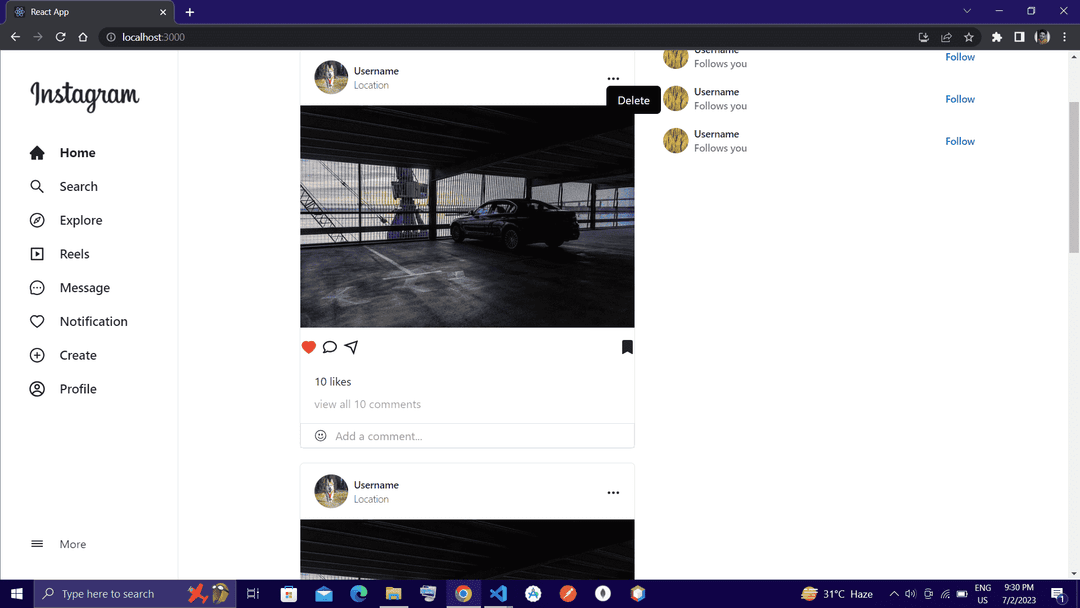Open the emoji smiley picker in comment box
The height and width of the screenshot is (608, 1080).
(320, 435)
